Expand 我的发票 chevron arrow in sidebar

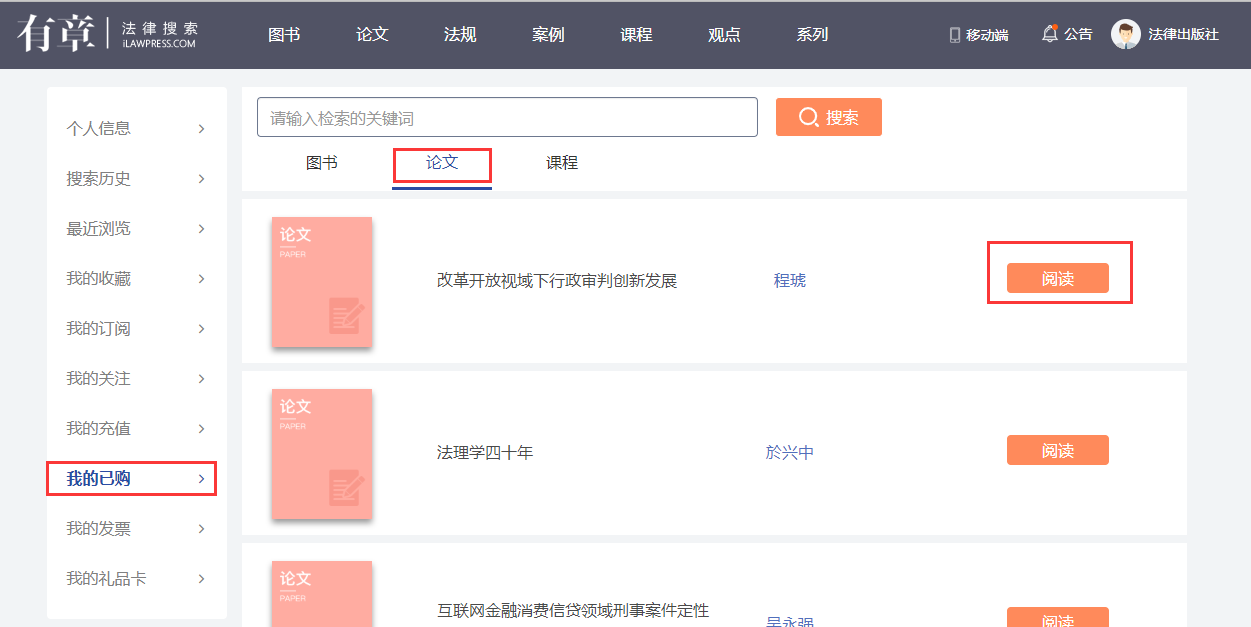[x=202, y=529]
